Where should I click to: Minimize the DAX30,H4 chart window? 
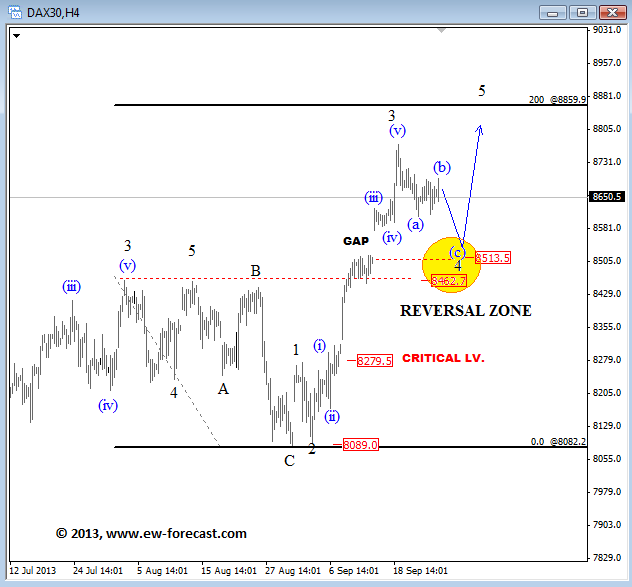pos(553,13)
